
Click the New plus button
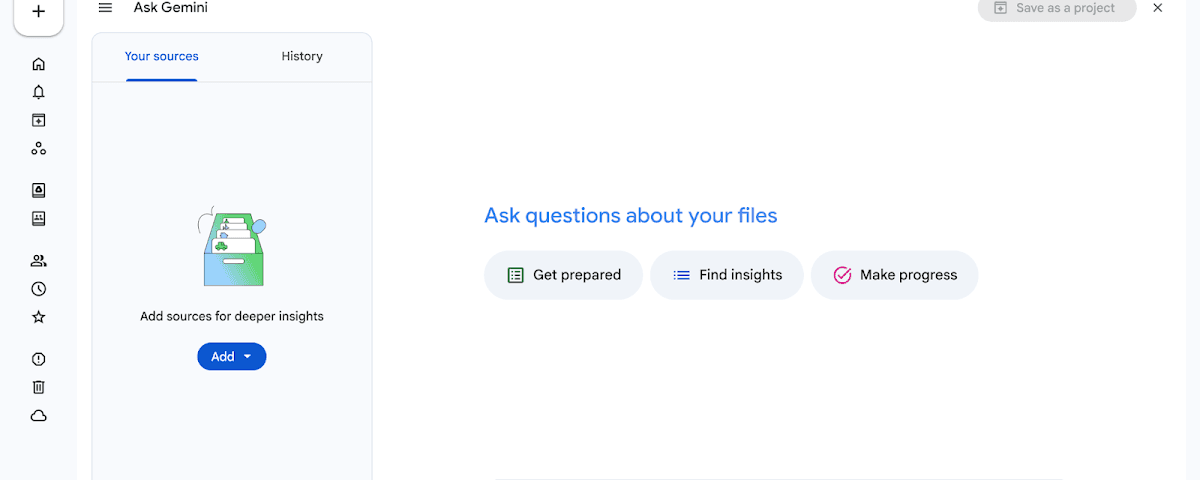click(39, 13)
